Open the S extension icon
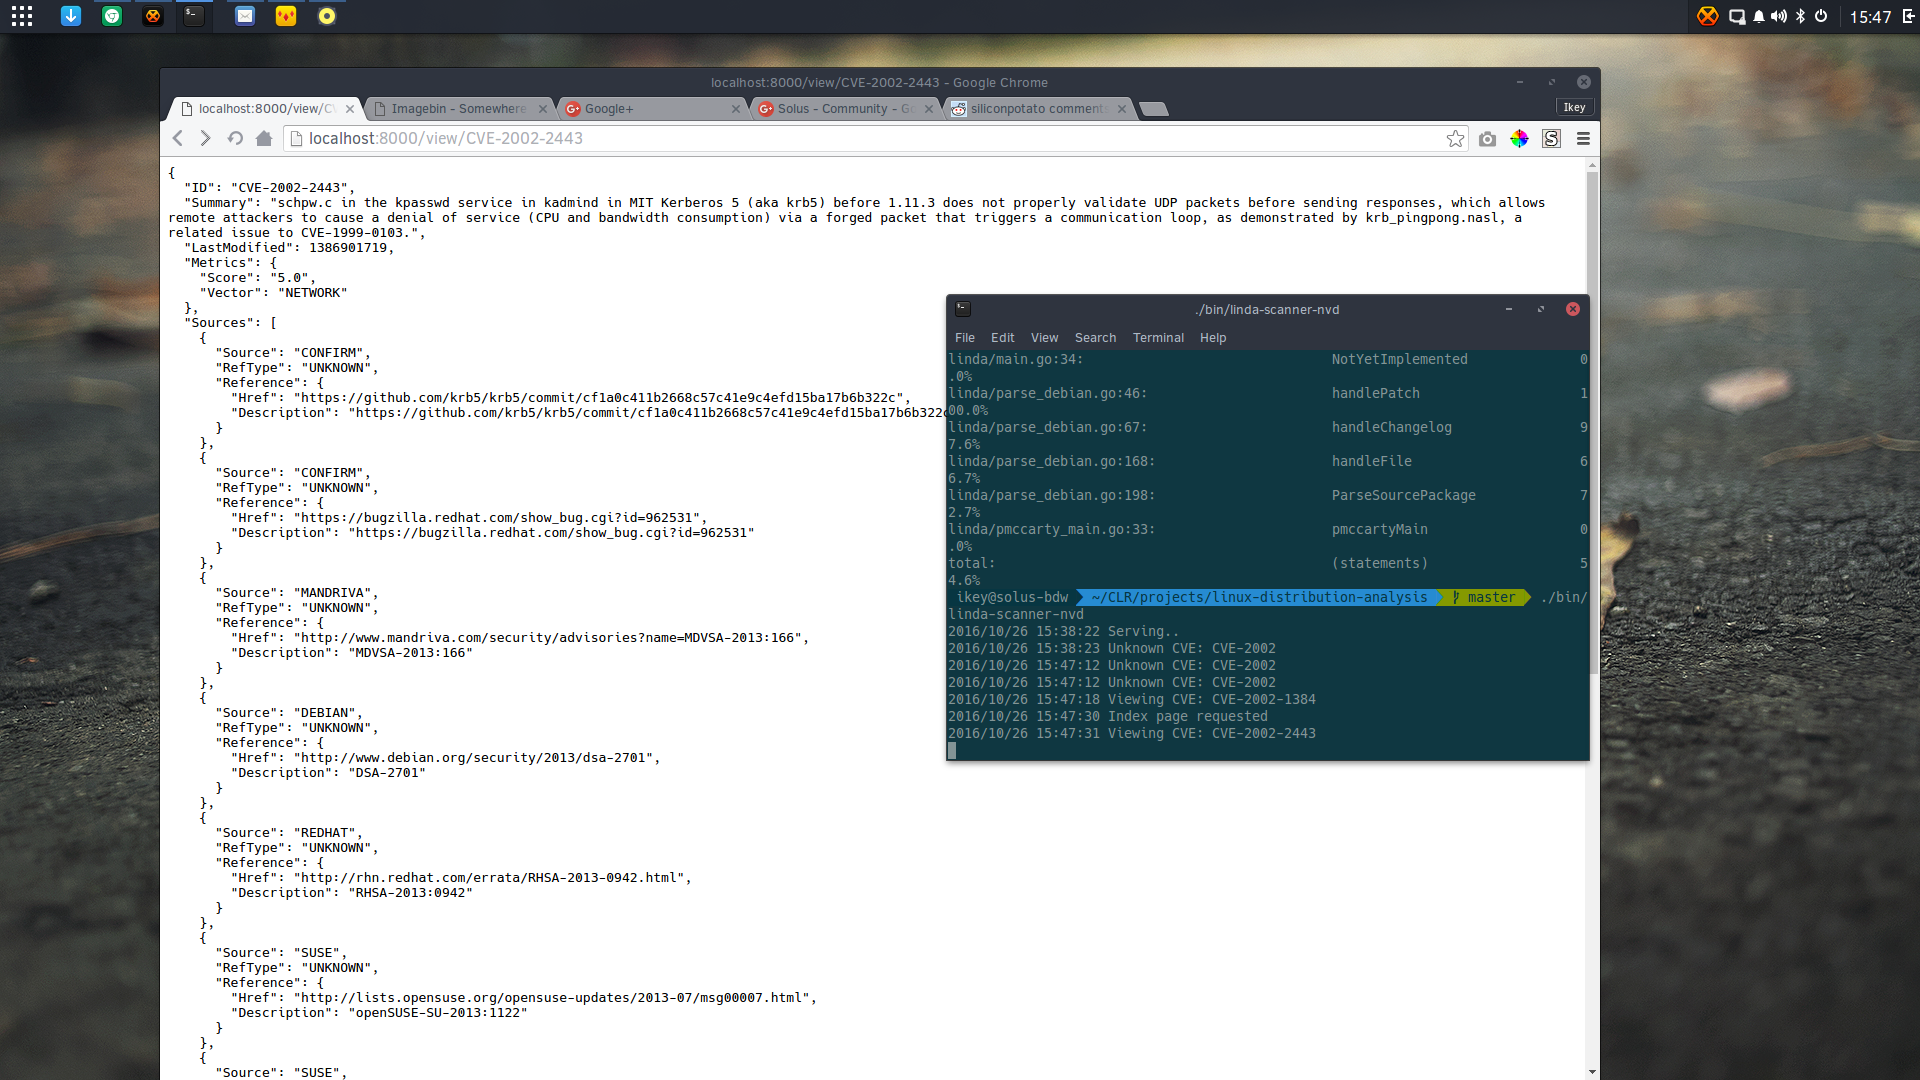Screen dimensions: 1920x1080 point(1551,139)
